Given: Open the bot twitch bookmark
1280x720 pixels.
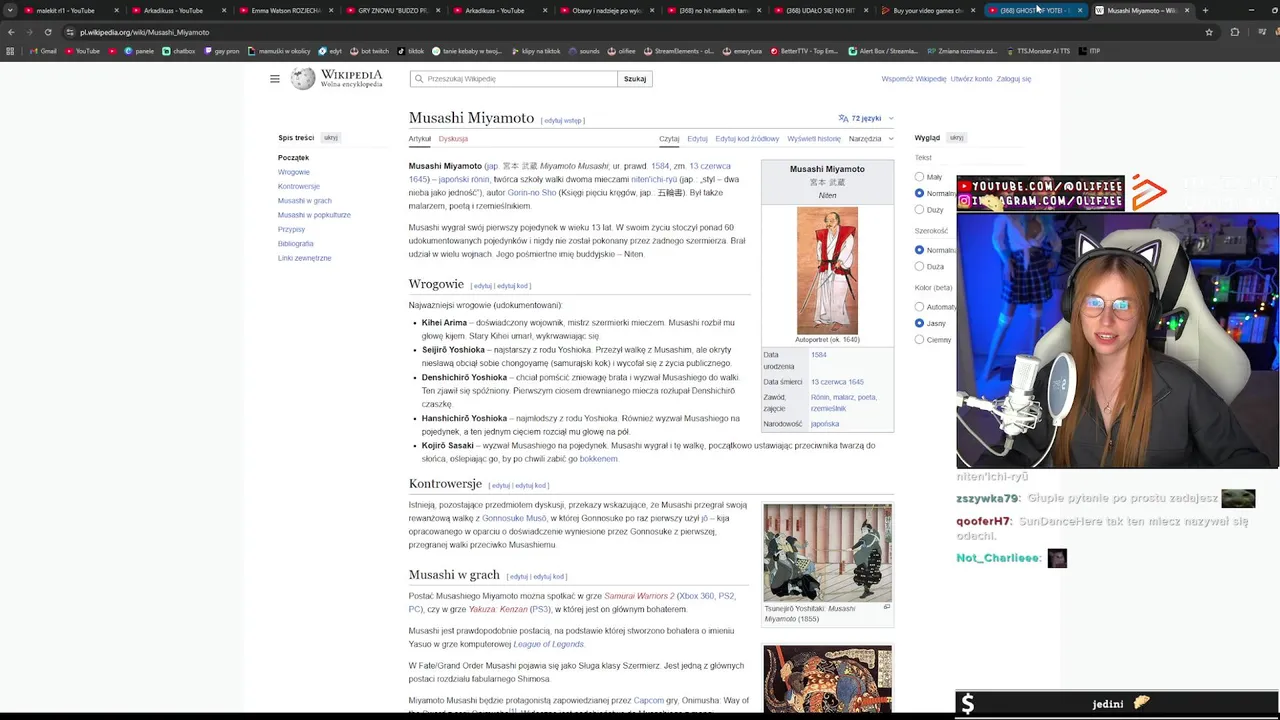Looking at the screenshot, I should coord(369,51).
